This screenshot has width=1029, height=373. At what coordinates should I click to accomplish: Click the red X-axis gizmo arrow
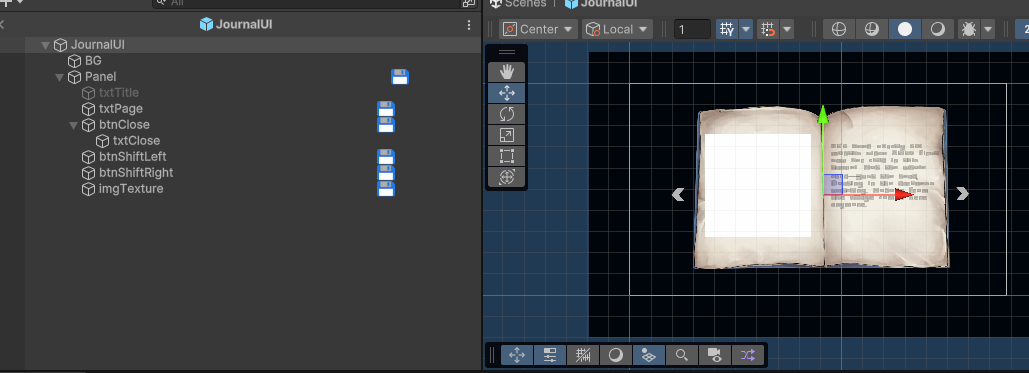(x=903, y=194)
